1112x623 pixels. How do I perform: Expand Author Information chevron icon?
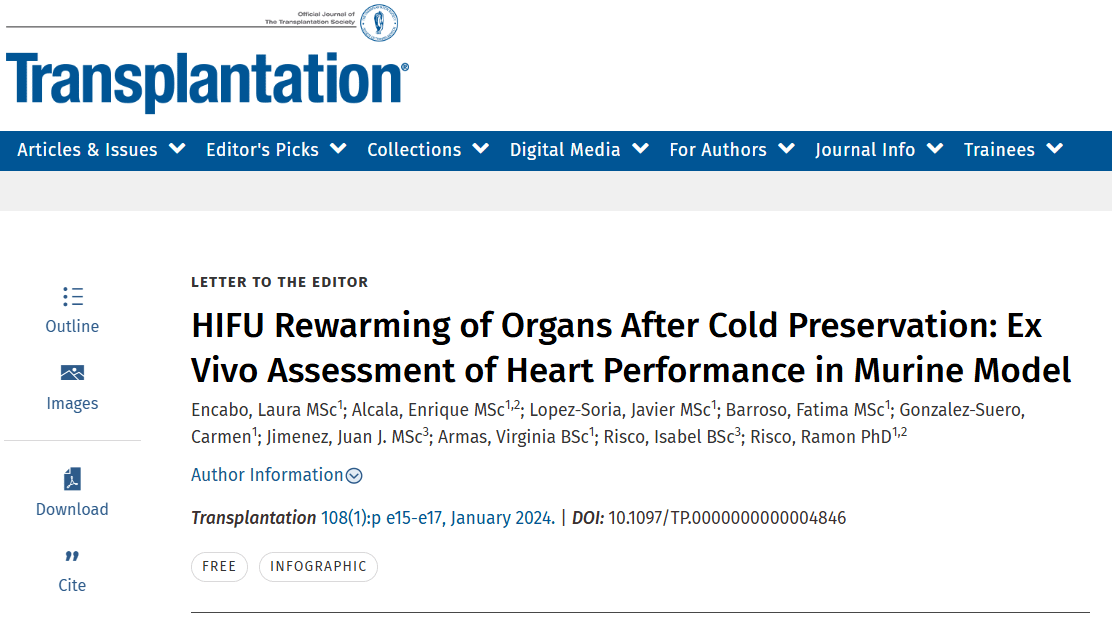click(354, 476)
